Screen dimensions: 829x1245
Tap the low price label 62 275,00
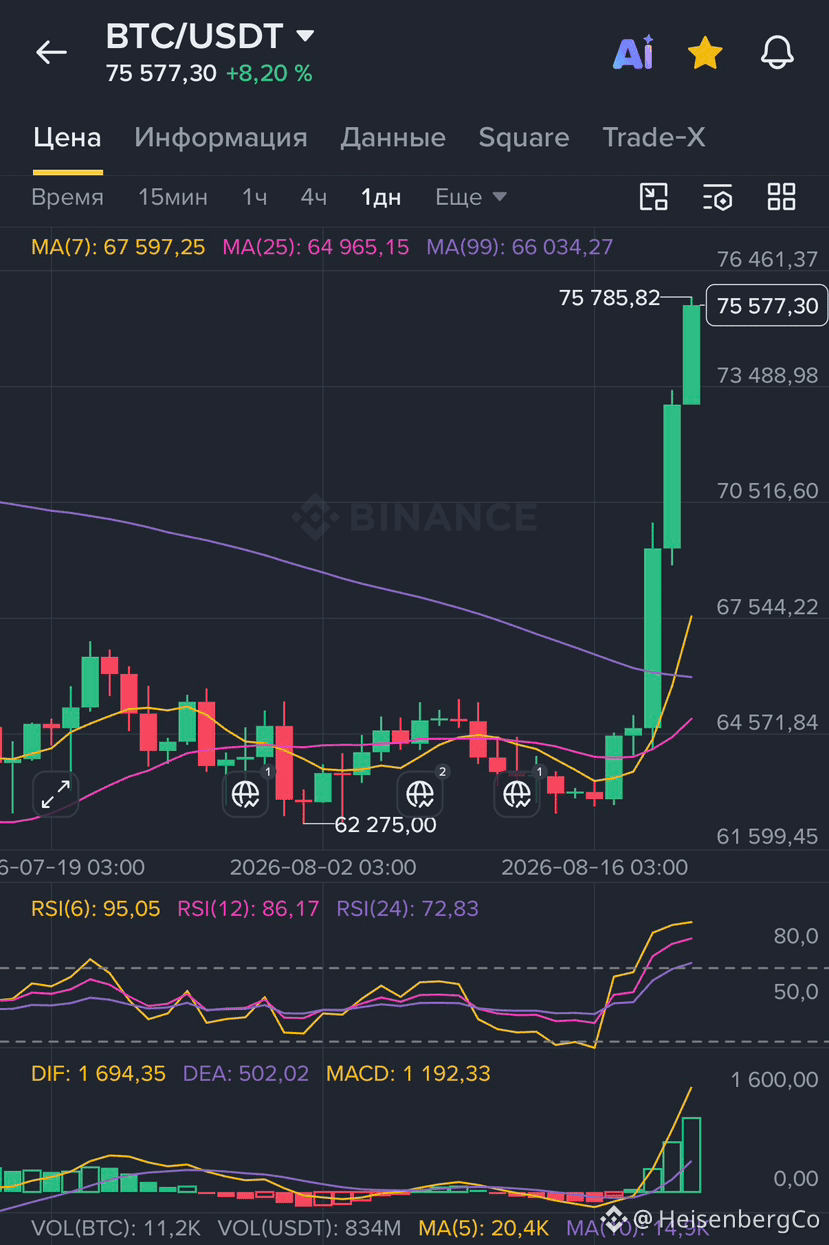[x=385, y=825]
